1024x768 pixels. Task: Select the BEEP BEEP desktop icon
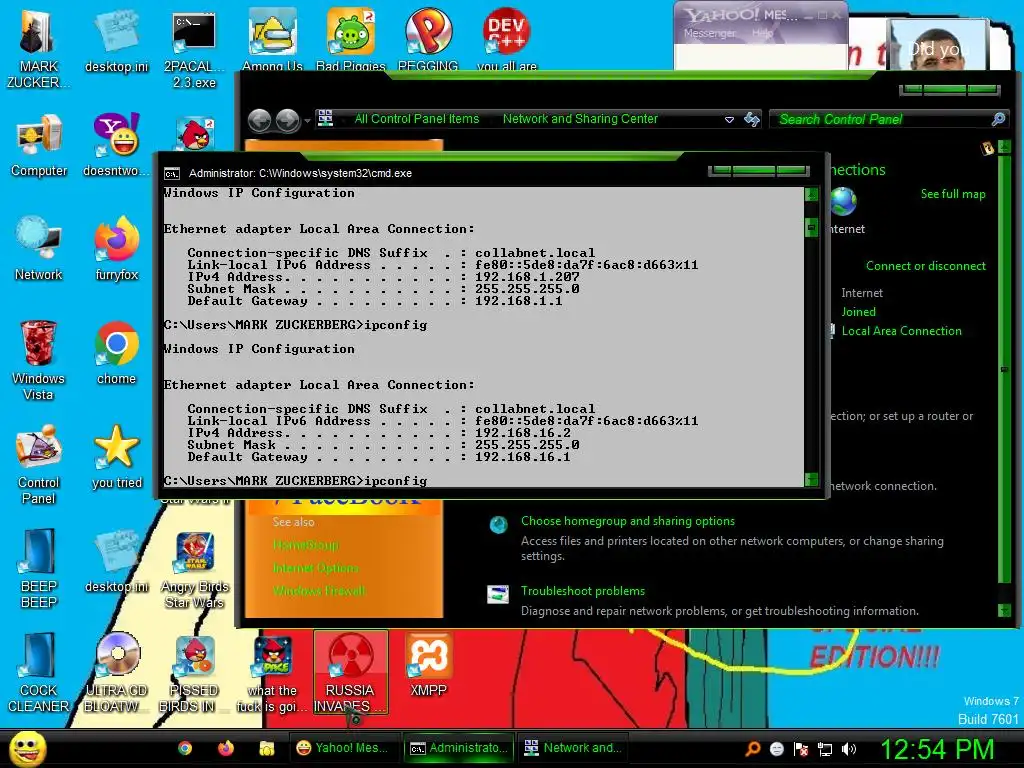[39, 568]
